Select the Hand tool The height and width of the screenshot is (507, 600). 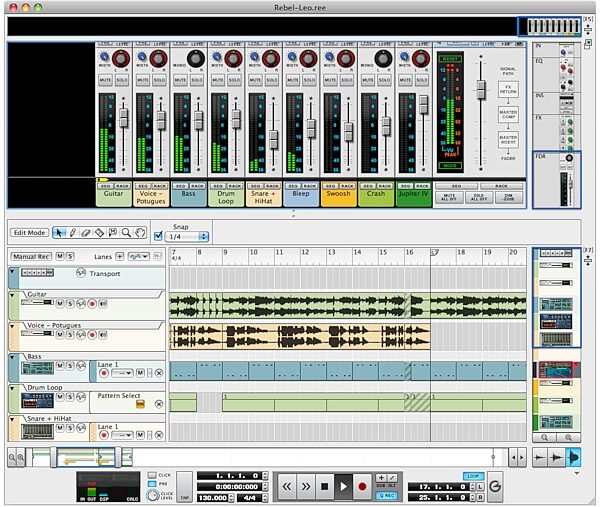click(x=140, y=233)
